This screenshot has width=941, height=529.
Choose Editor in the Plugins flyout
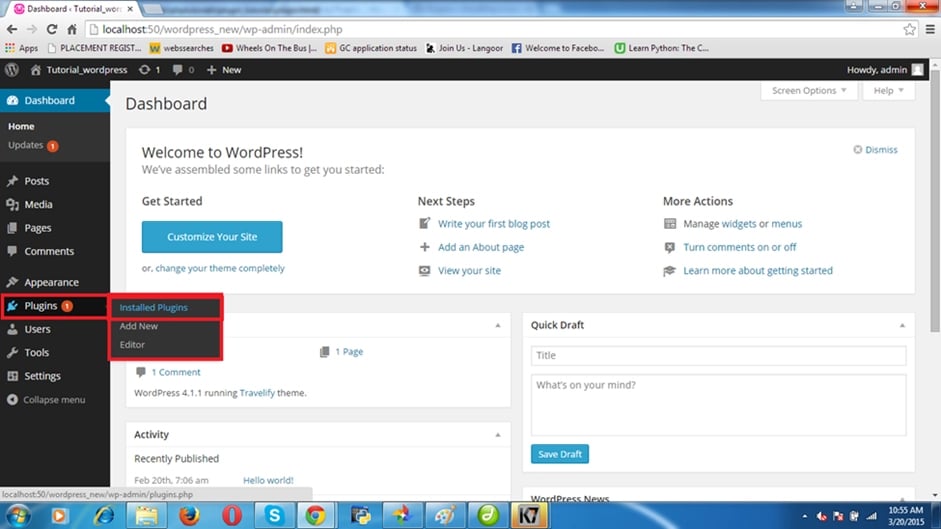(x=132, y=345)
